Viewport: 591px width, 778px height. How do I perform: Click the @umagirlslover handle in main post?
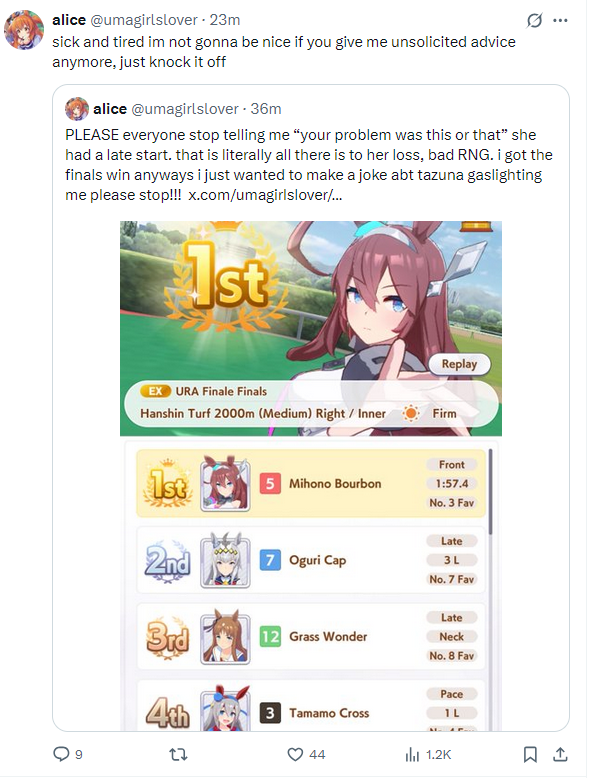coord(144,20)
